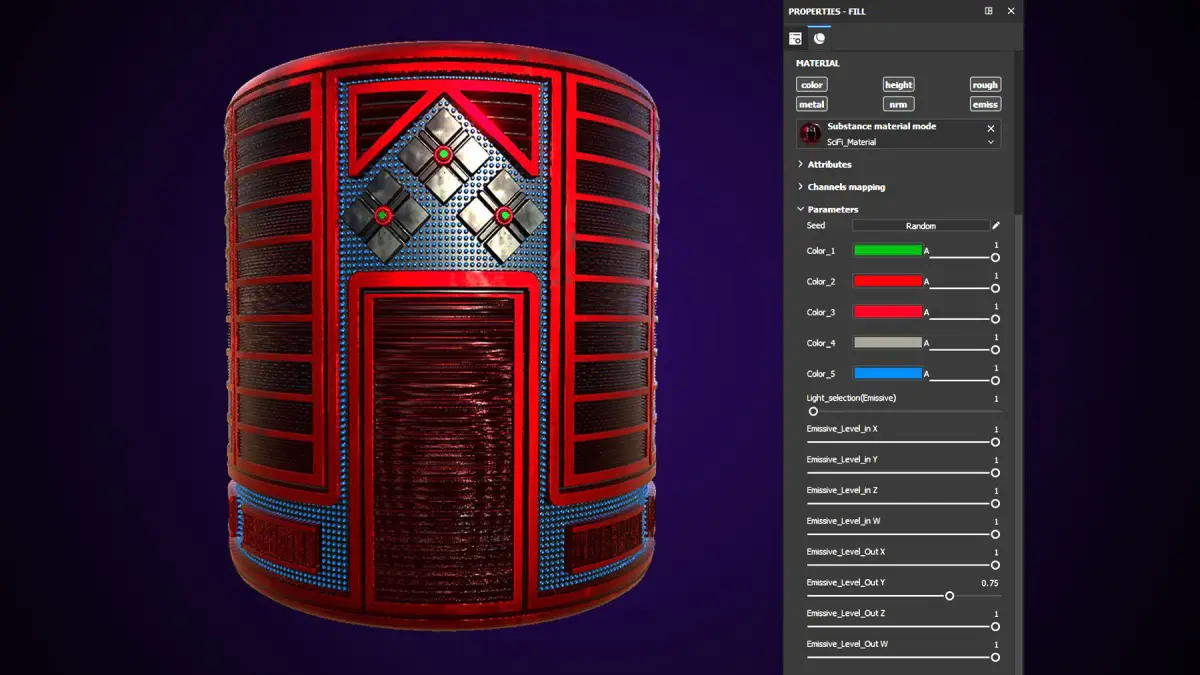
Task: Click the Emissive_Level_Out Y slider handle
Action: pyautogui.click(x=949, y=596)
